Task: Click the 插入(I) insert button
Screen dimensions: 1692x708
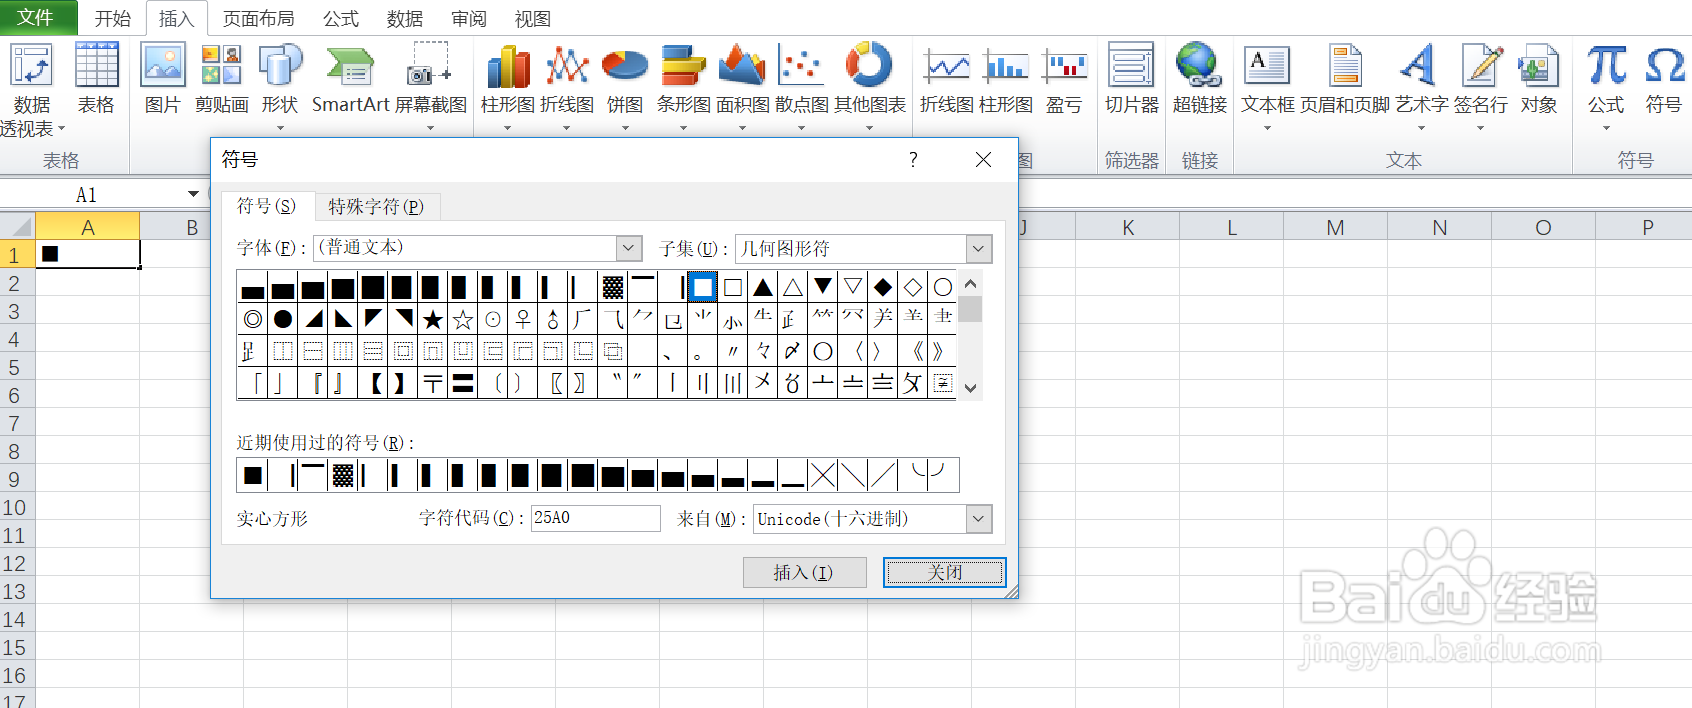Action: click(x=804, y=572)
